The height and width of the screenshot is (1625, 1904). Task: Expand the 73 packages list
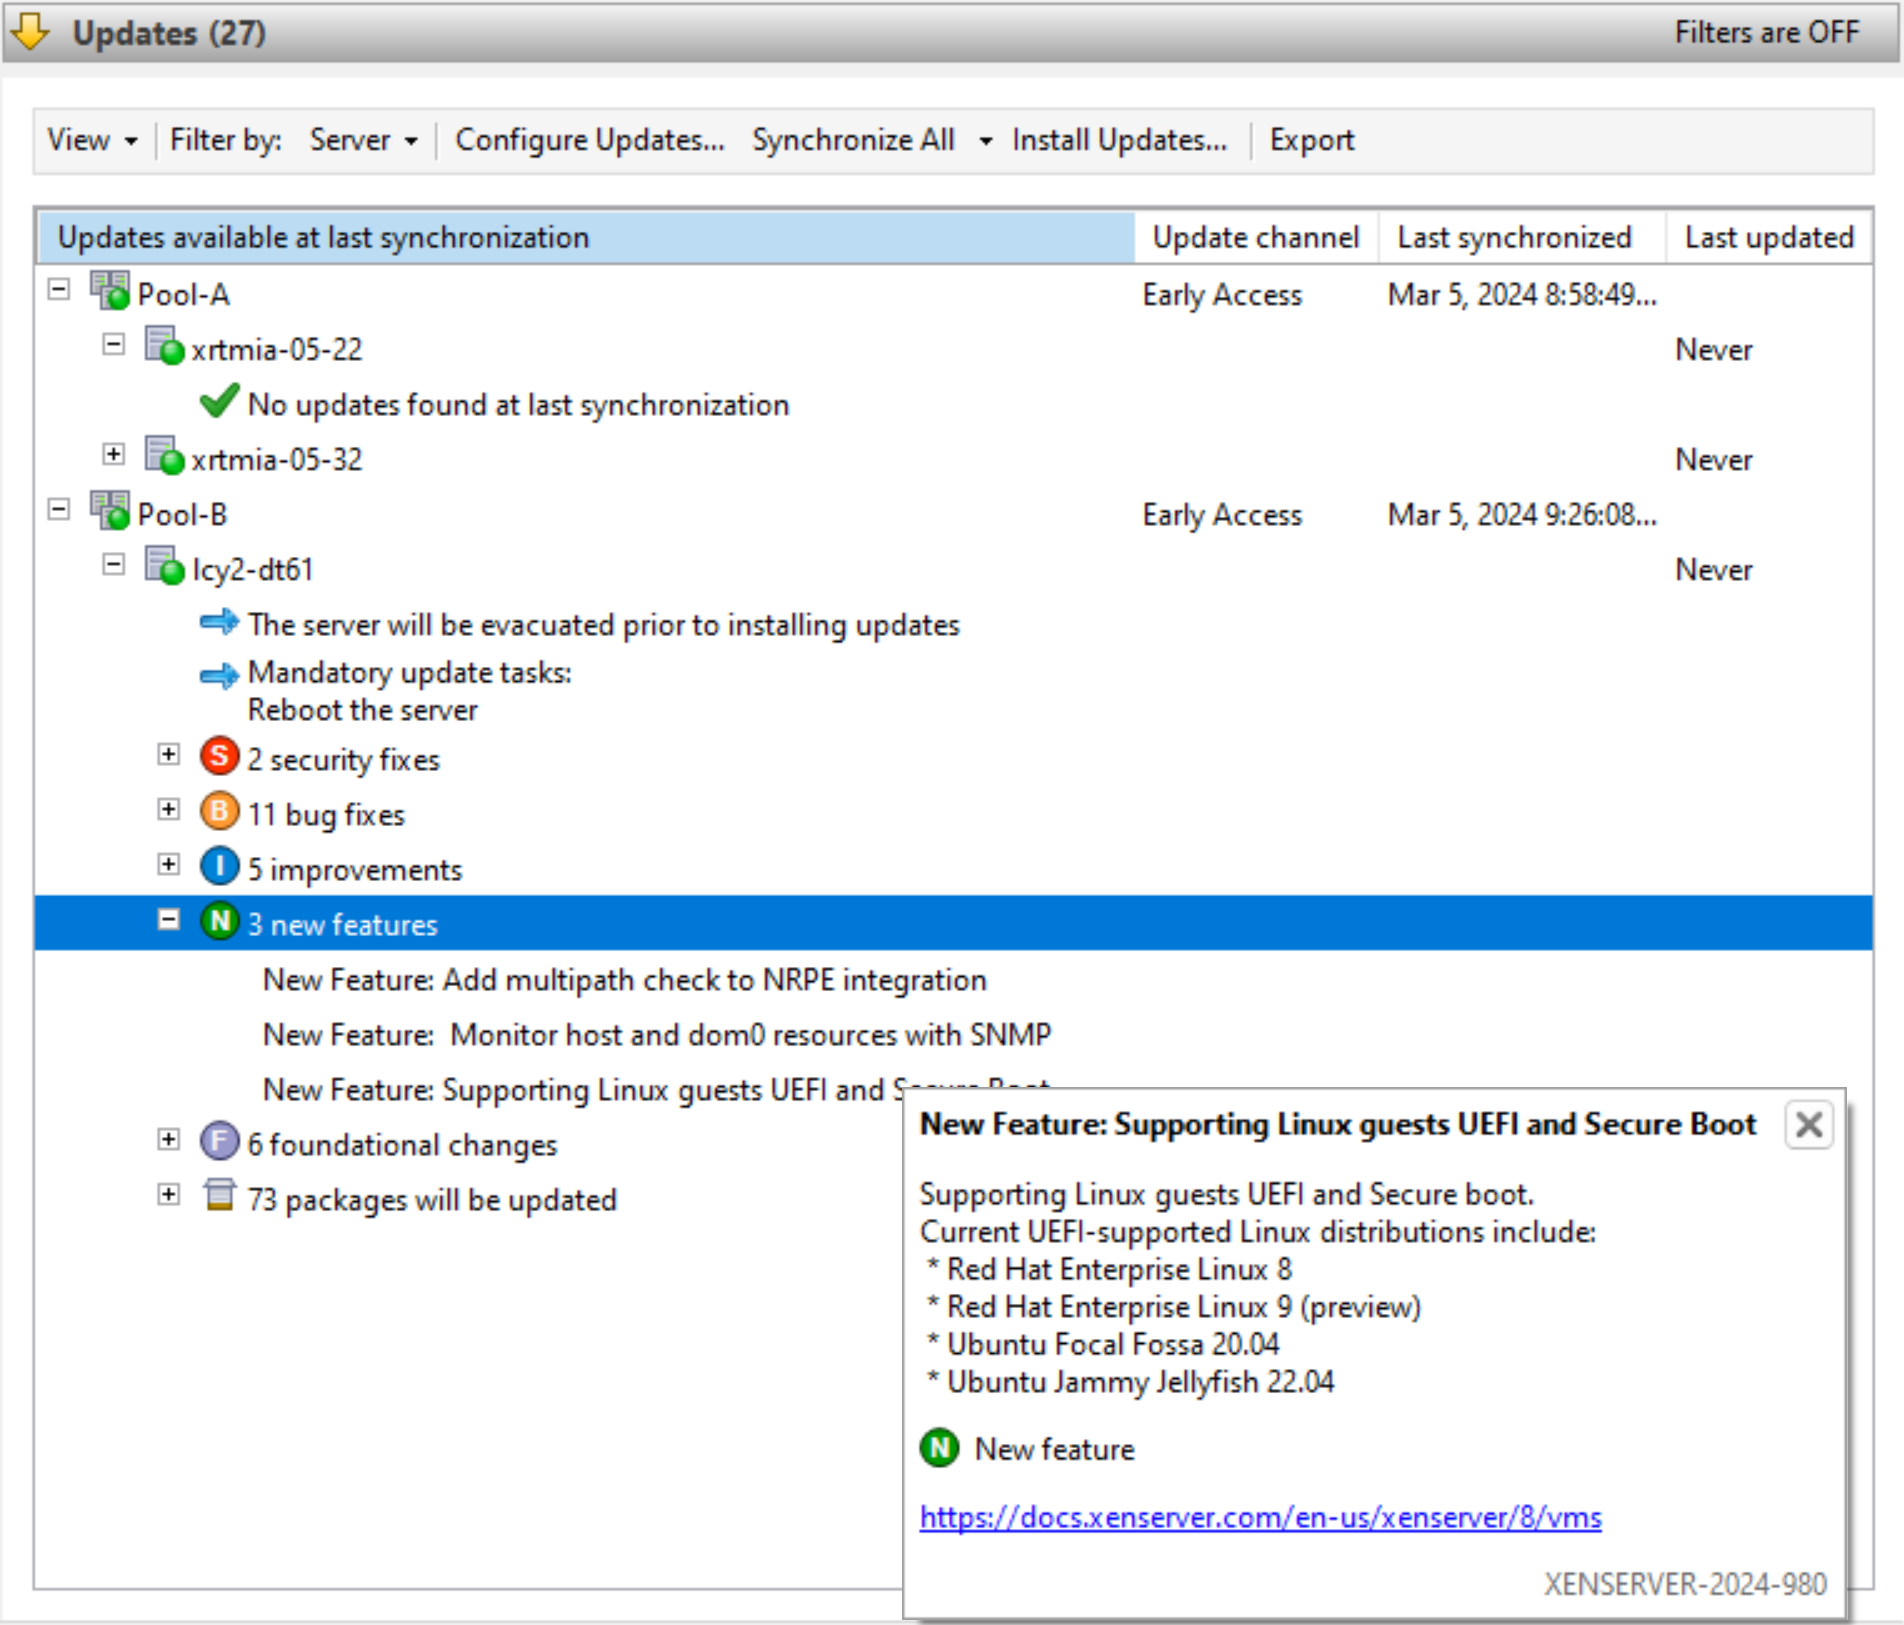point(169,1195)
